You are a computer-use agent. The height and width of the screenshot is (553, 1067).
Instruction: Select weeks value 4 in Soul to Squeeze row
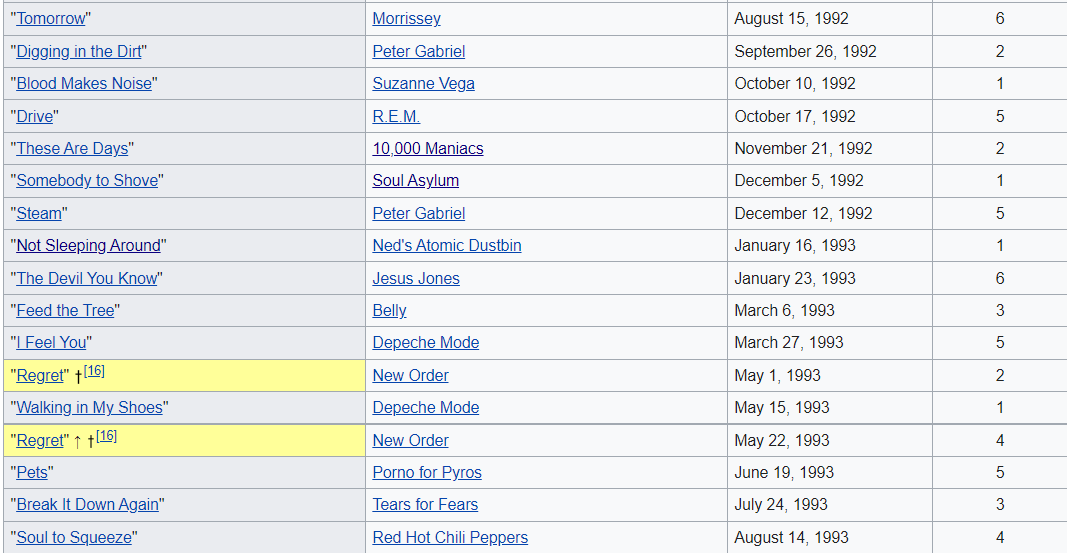(x=1000, y=537)
